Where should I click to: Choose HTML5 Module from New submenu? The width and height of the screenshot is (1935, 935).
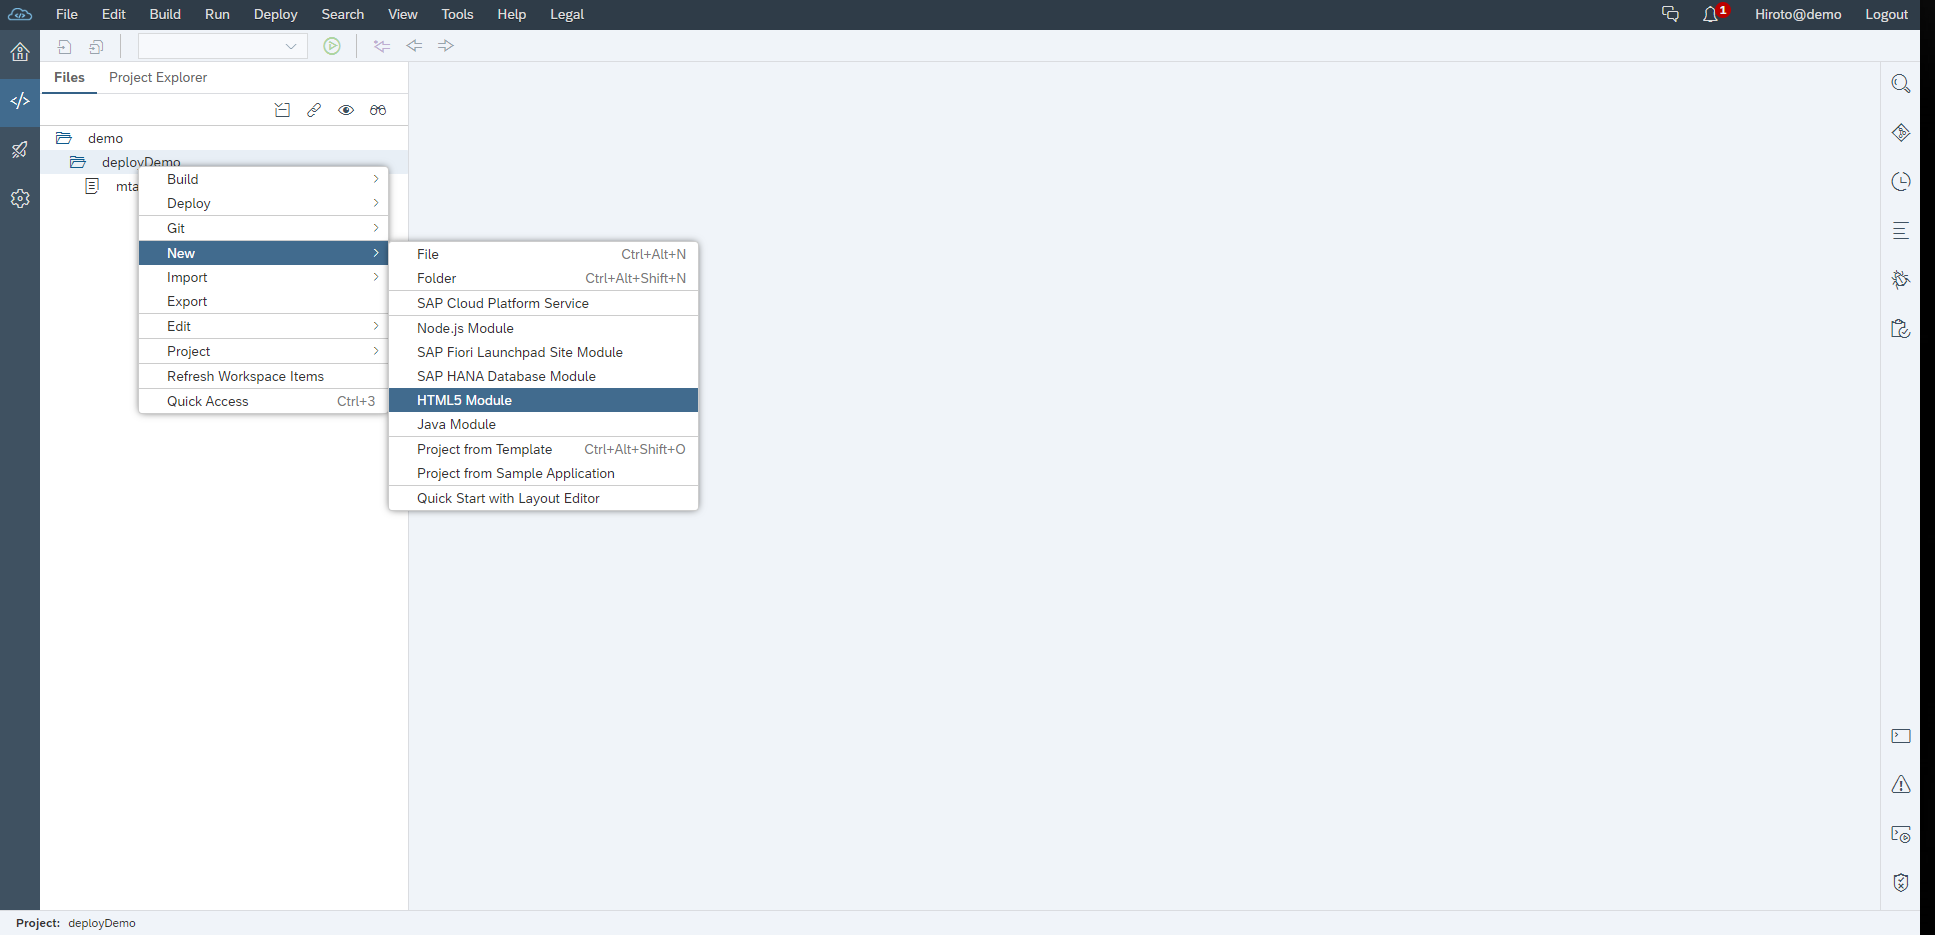[543, 400]
